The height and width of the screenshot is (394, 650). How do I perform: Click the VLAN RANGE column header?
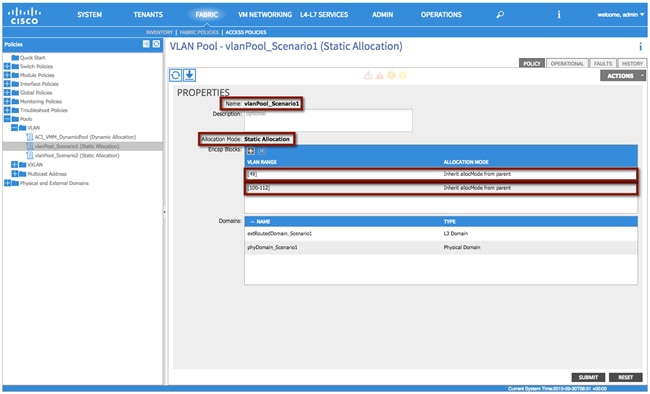pyautogui.click(x=262, y=162)
